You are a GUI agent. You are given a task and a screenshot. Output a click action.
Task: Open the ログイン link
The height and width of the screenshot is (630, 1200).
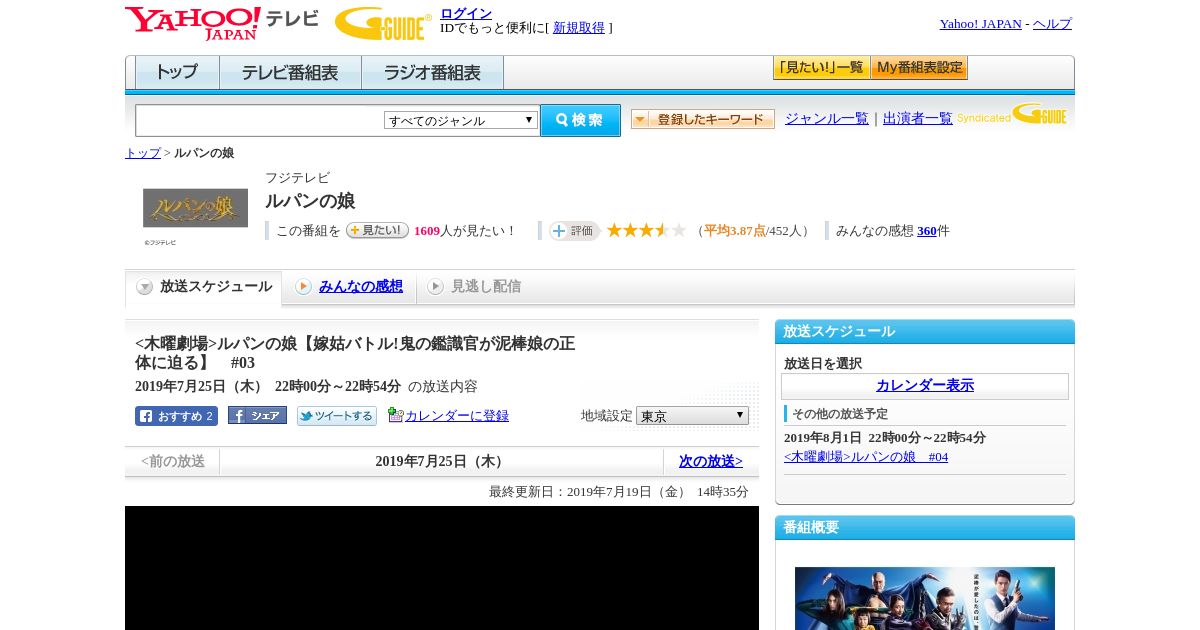coord(466,13)
